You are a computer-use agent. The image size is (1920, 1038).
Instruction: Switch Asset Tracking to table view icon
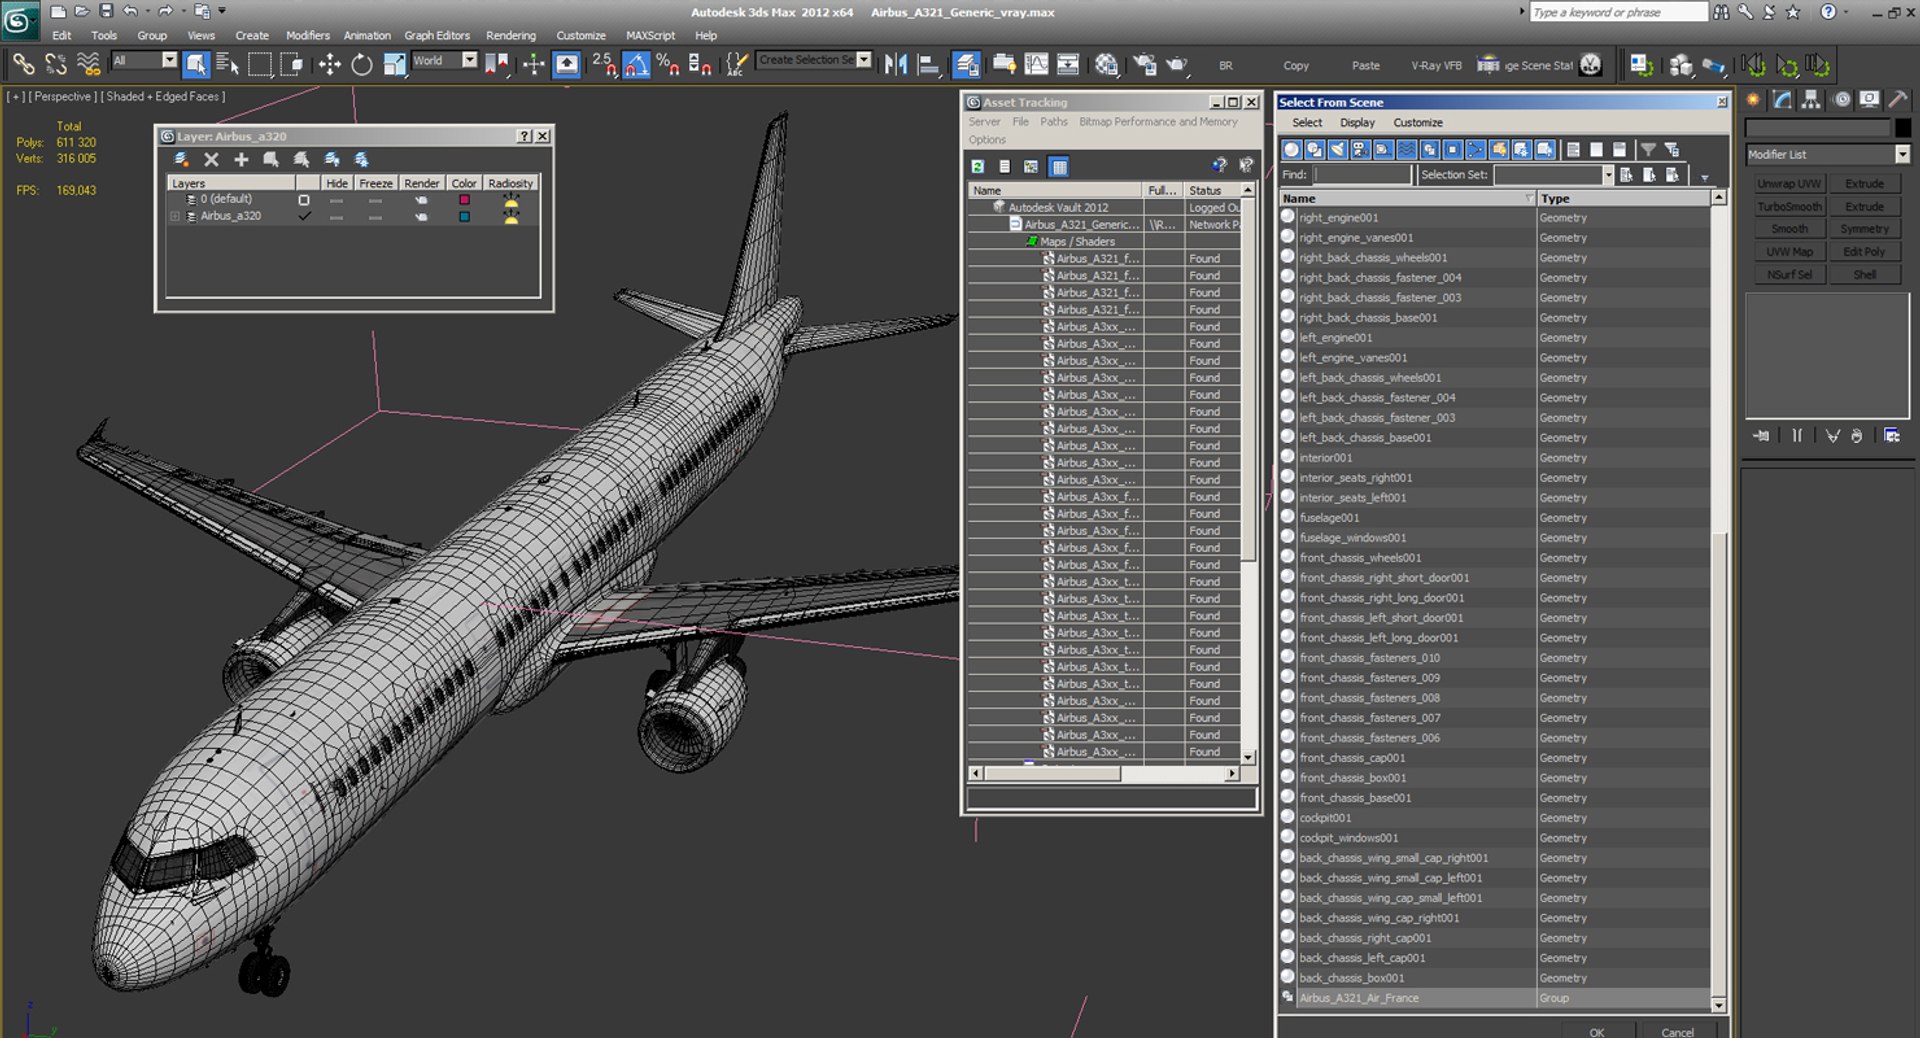tap(1059, 166)
